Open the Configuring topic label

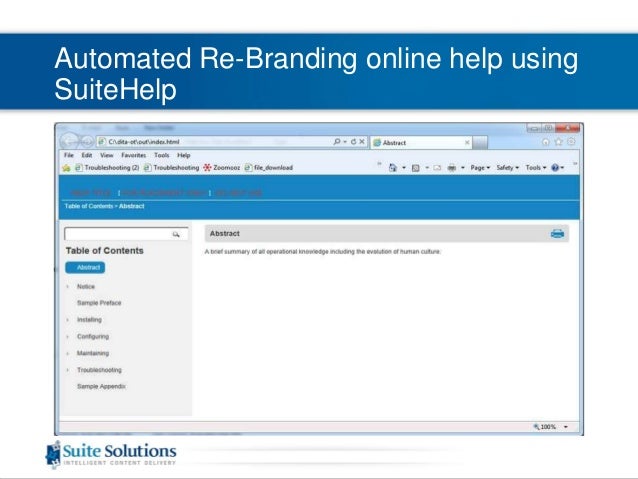93,337
